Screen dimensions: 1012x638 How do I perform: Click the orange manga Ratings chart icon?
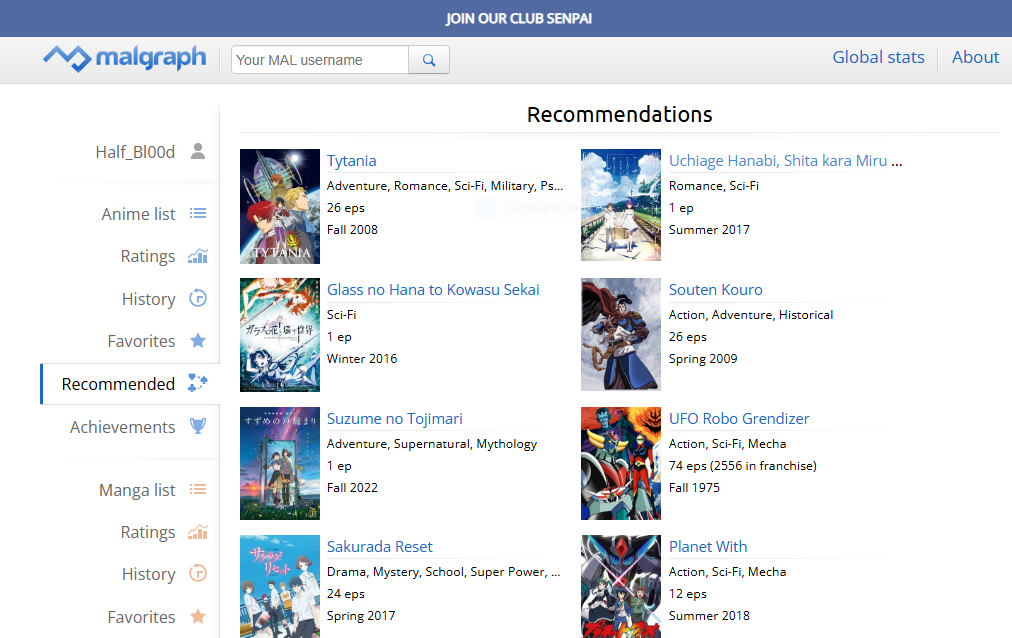tap(198, 532)
